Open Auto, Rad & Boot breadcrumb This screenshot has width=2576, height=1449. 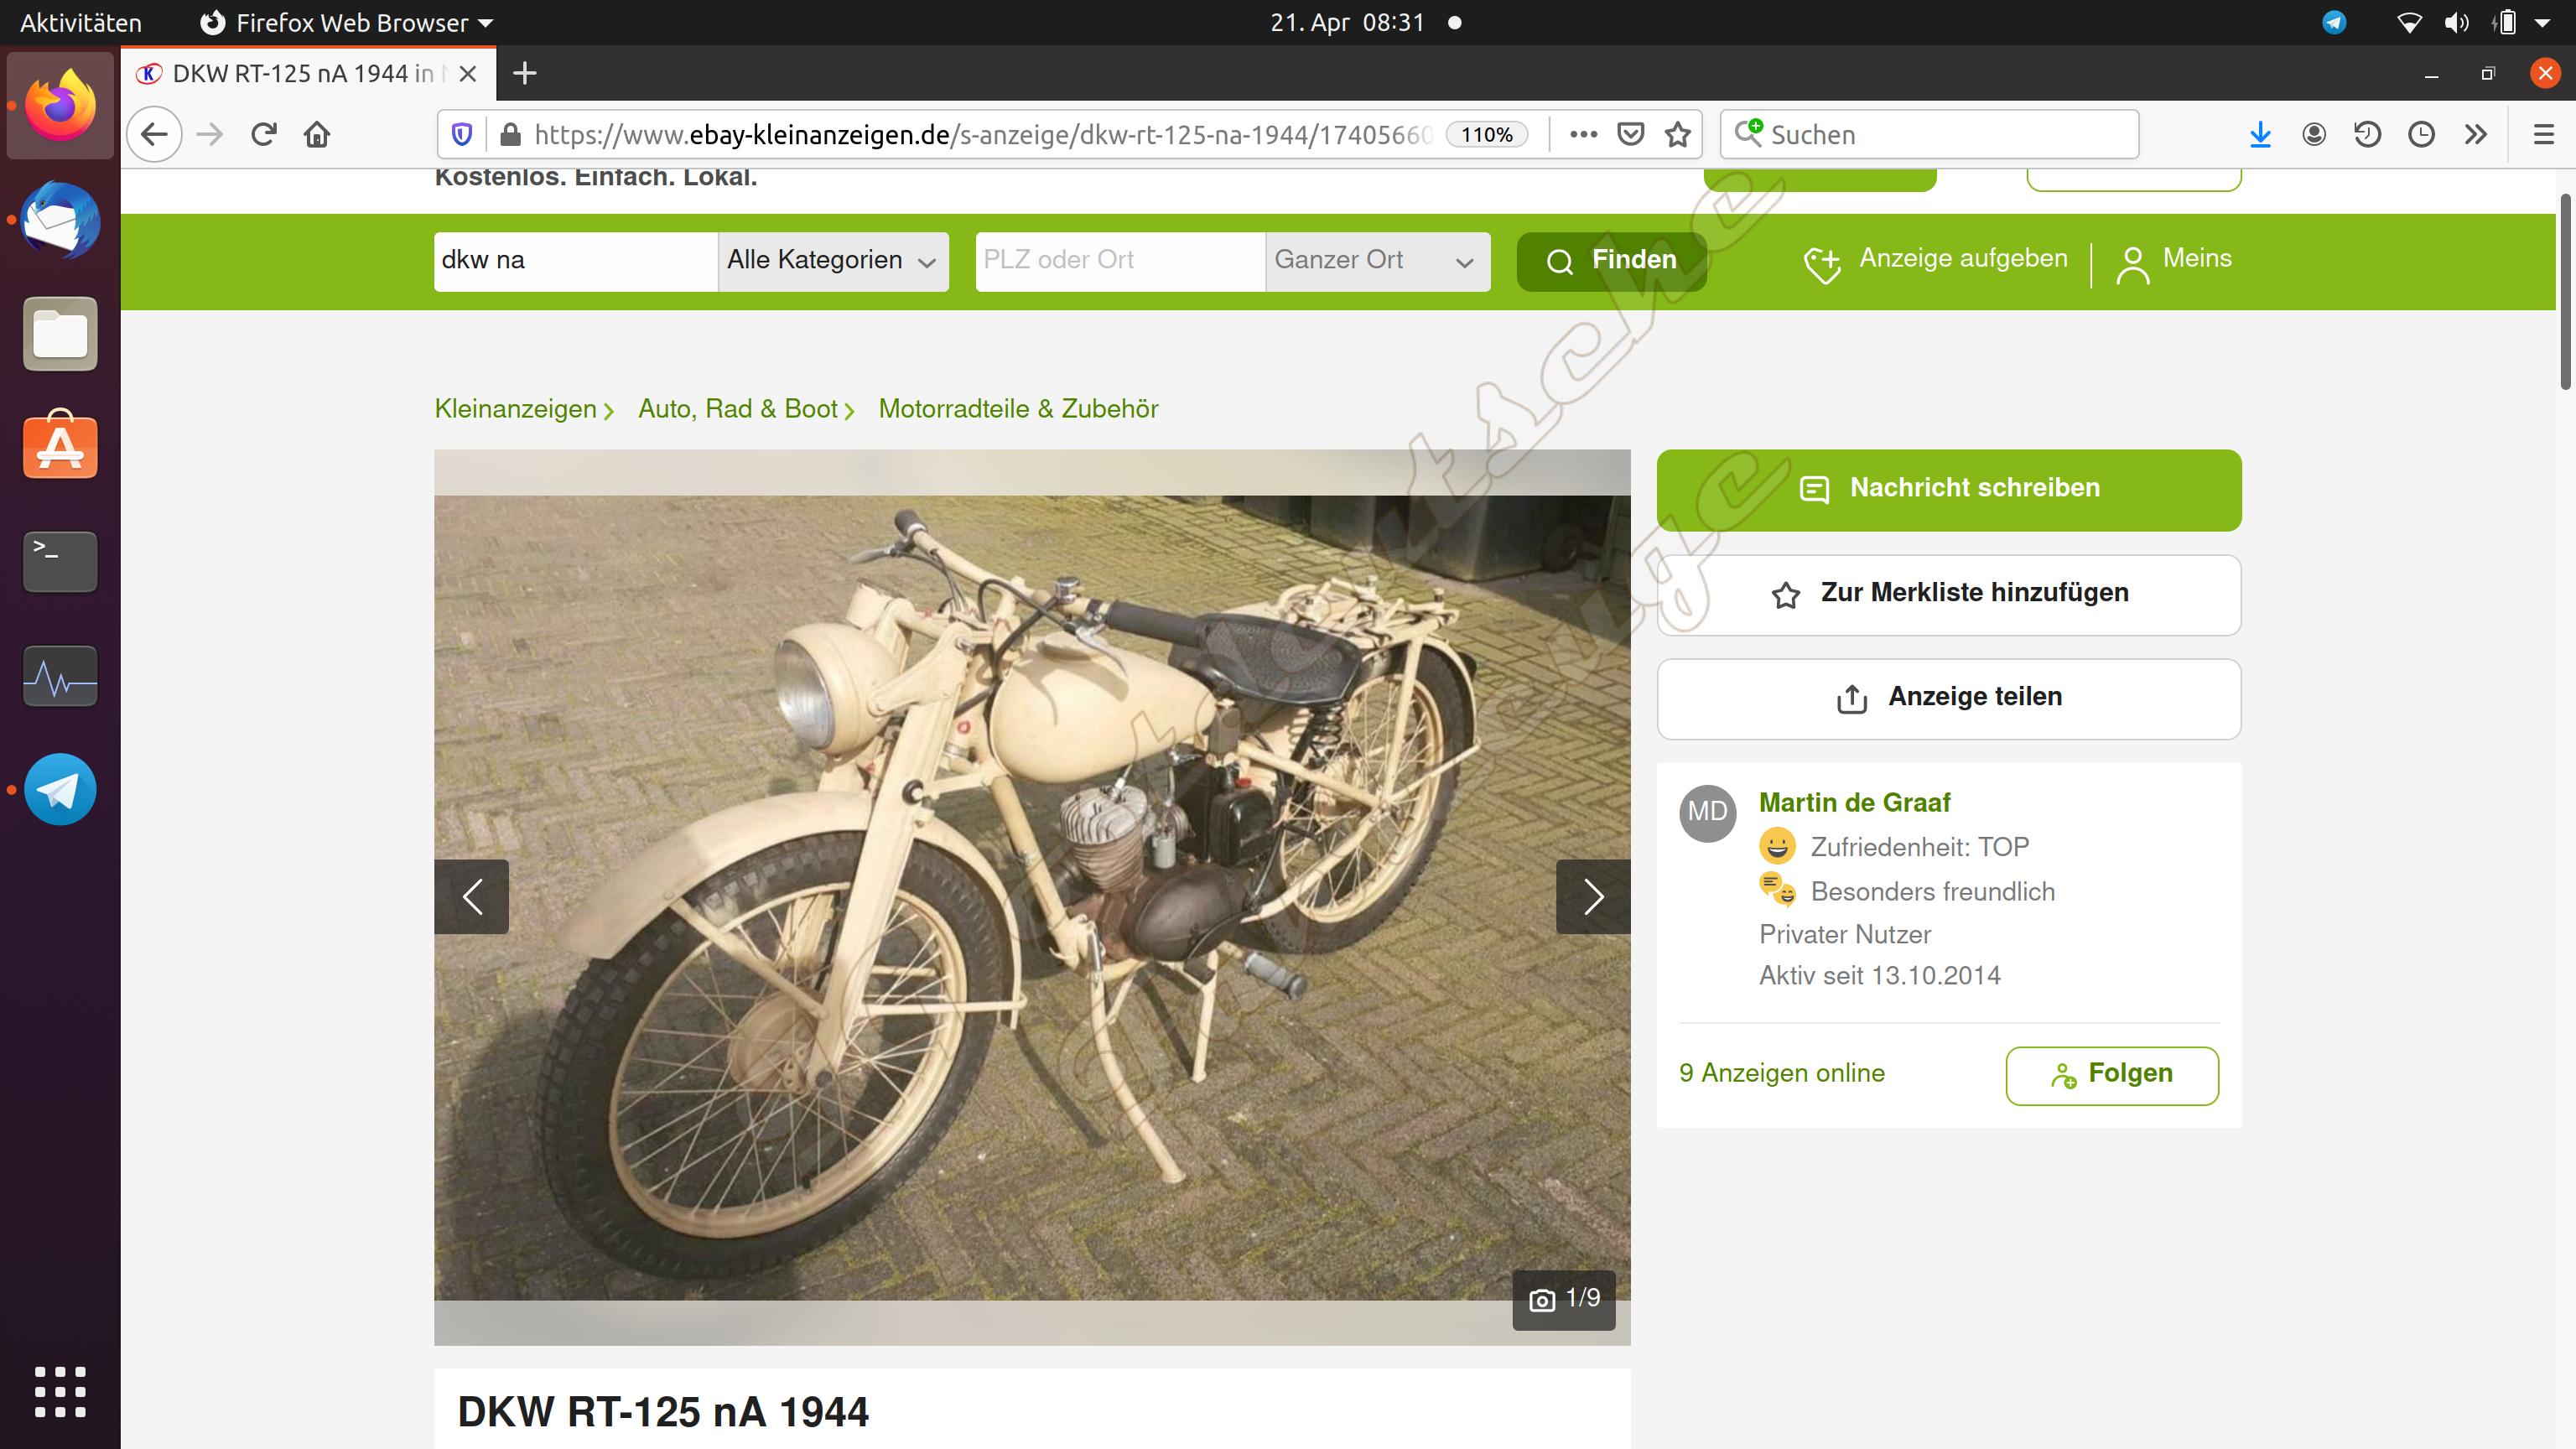pos(738,409)
